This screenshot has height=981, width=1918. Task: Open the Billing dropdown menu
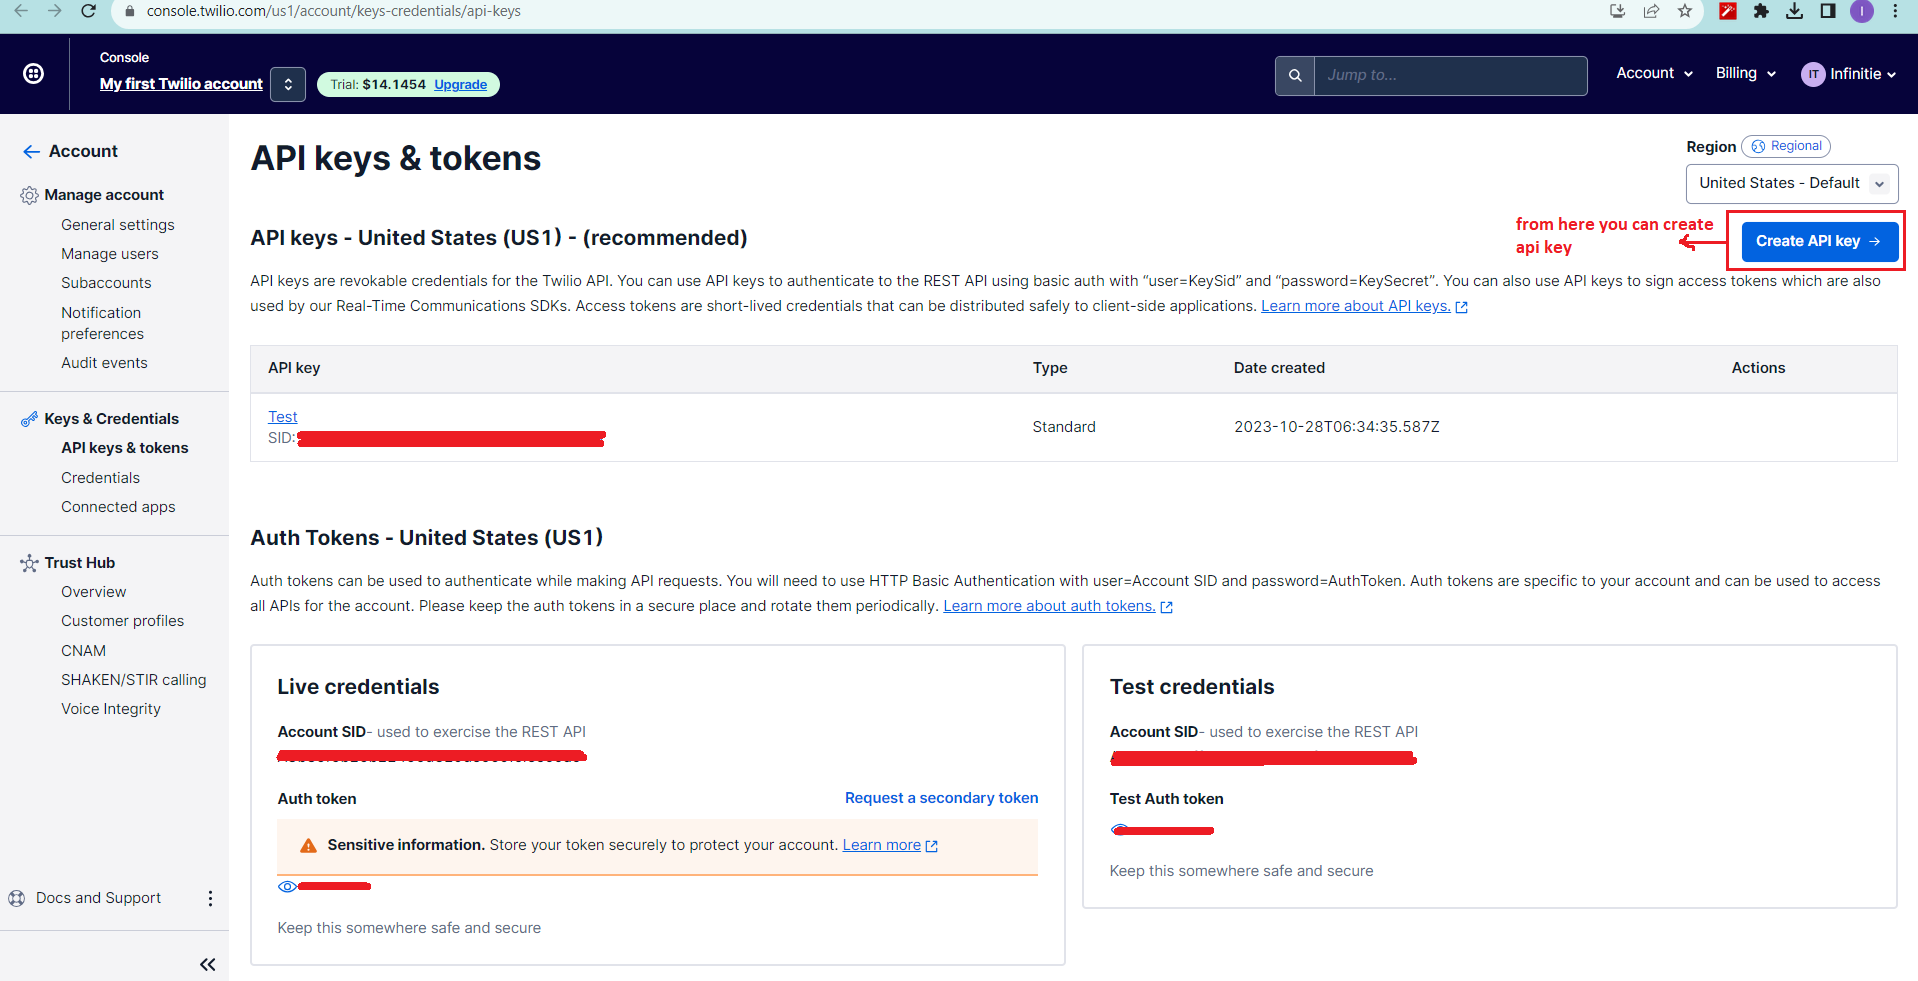point(1745,74)
